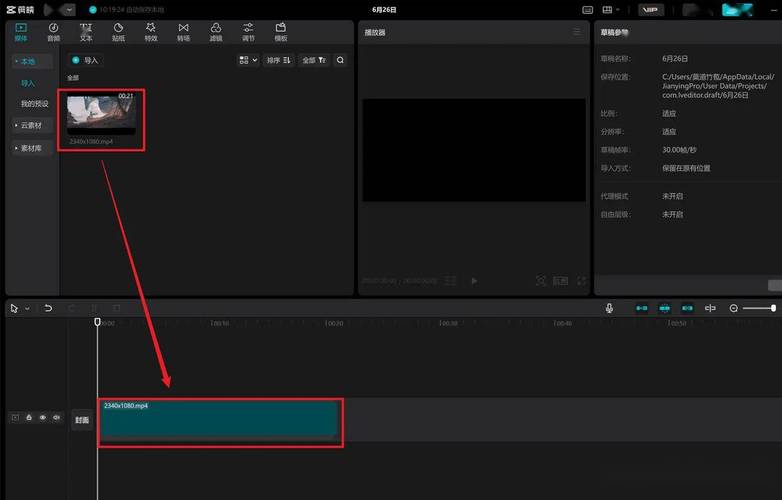The height and width of the screenshot is (500, 782).
Task: Open the grid view mode dropdown
Action: pos(248,60)
